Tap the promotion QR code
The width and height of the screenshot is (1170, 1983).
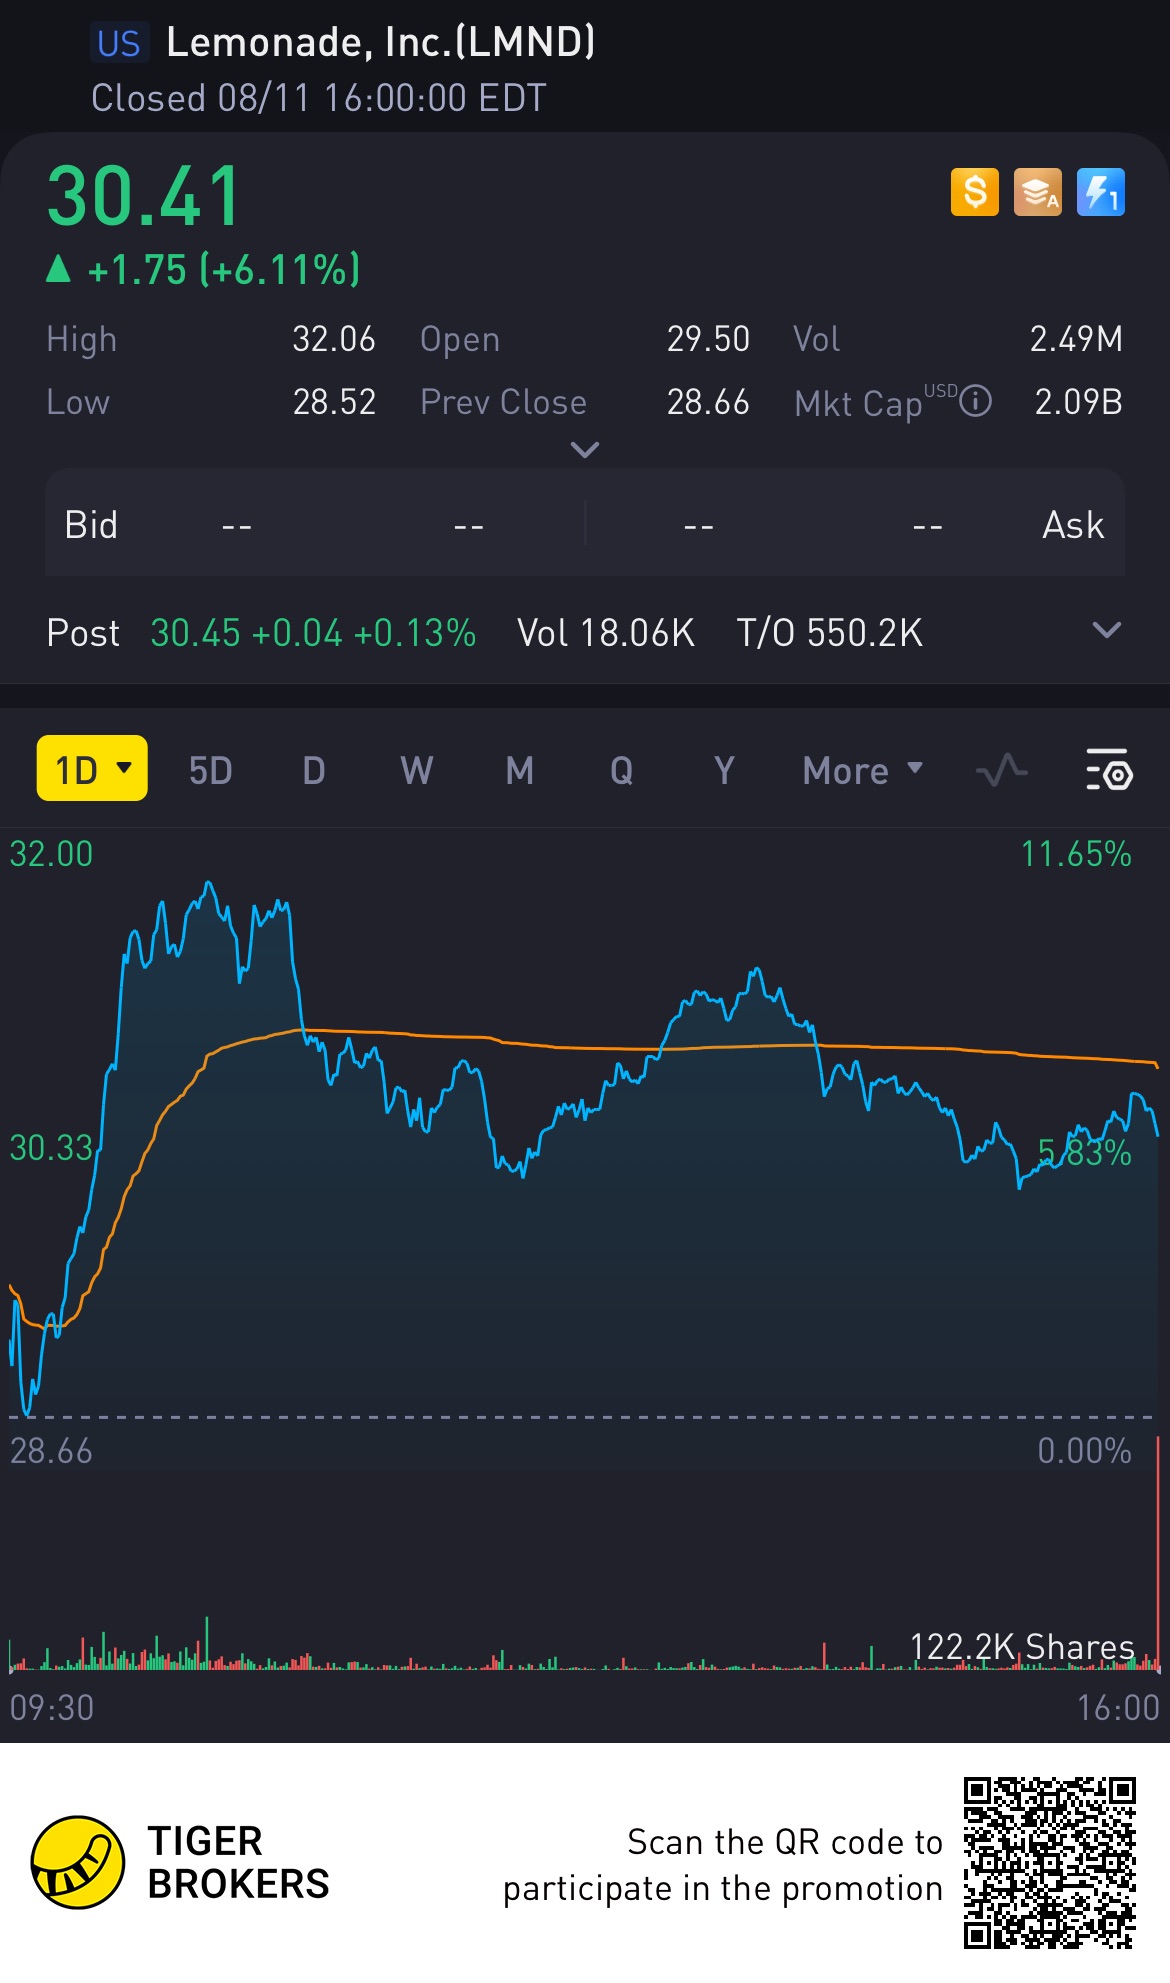(1050, 1862)
